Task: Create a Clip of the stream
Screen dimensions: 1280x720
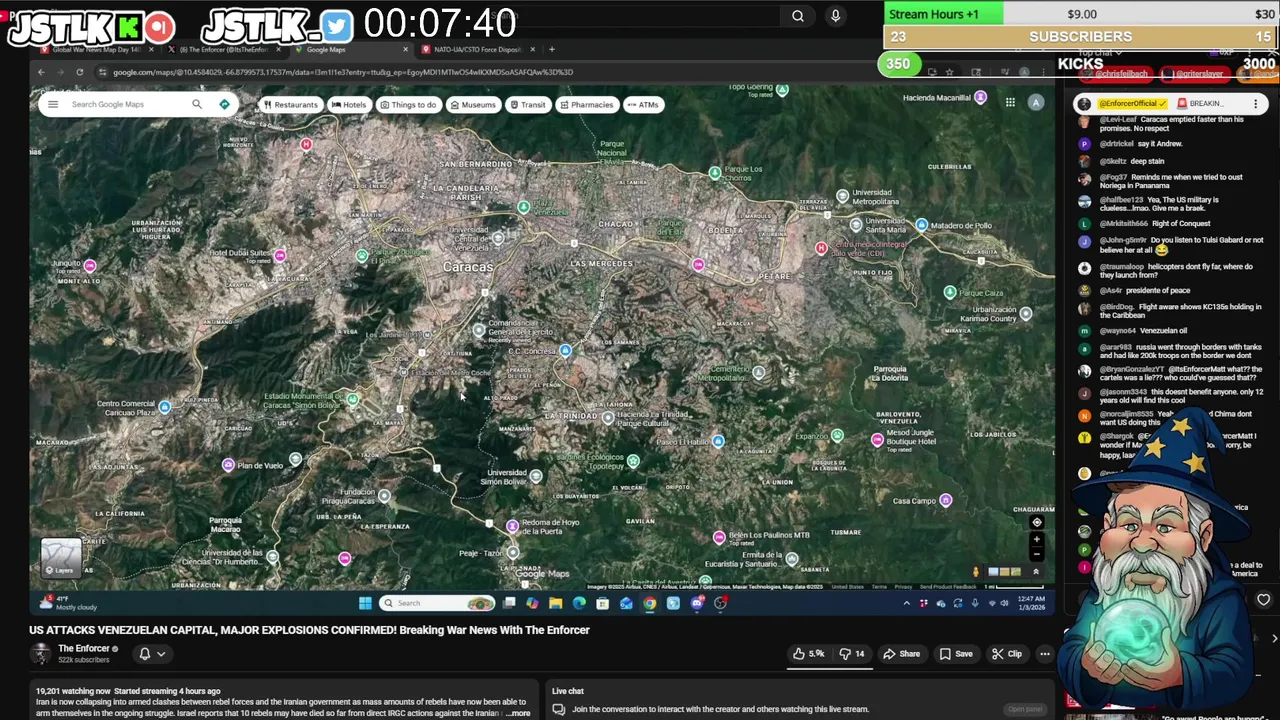Action: click(x=1006, y=654)
